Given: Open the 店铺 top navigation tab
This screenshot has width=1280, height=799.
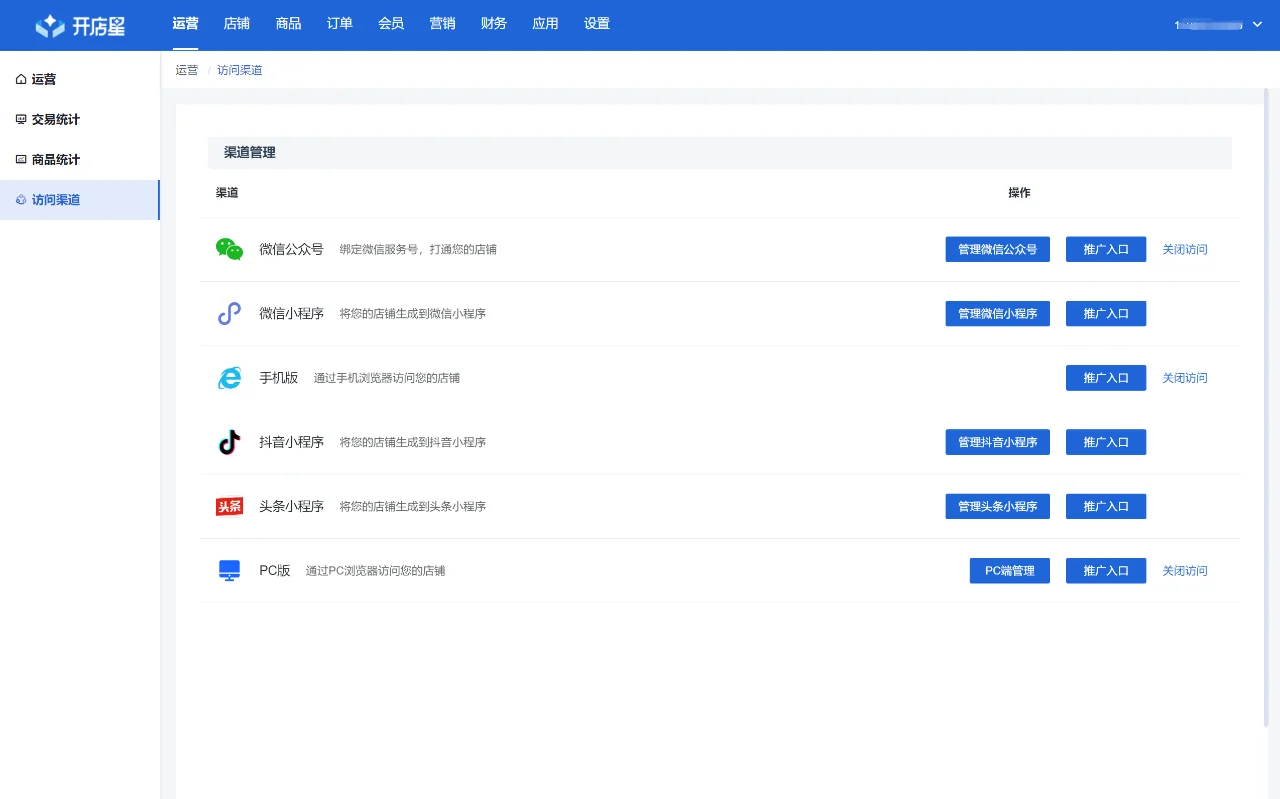Looking at the screenshot, I should [x=237, y=24].
